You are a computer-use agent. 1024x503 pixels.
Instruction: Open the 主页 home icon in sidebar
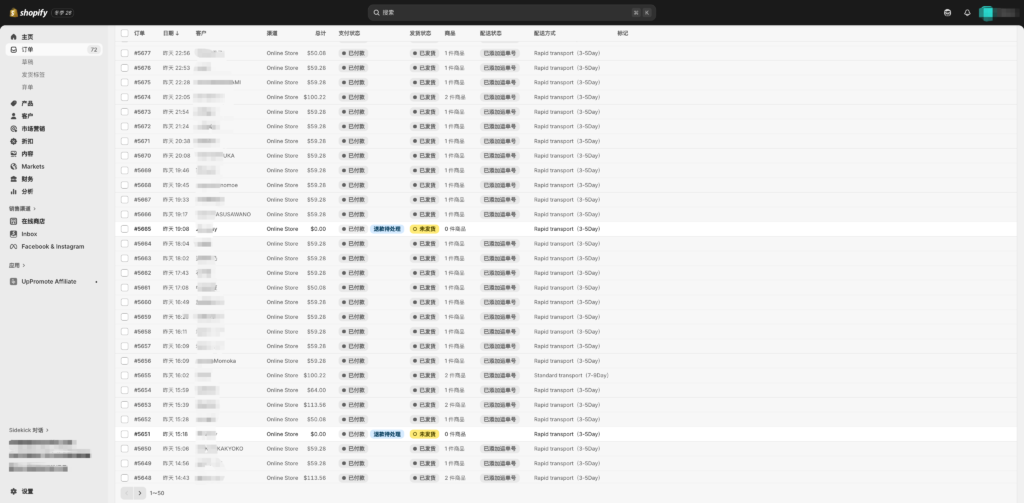[x=14, y=37]
